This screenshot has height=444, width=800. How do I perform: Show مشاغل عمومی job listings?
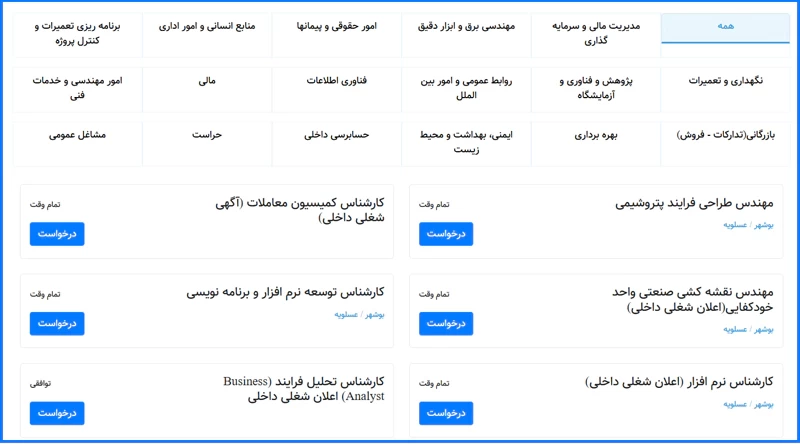(x=78, y=133)
